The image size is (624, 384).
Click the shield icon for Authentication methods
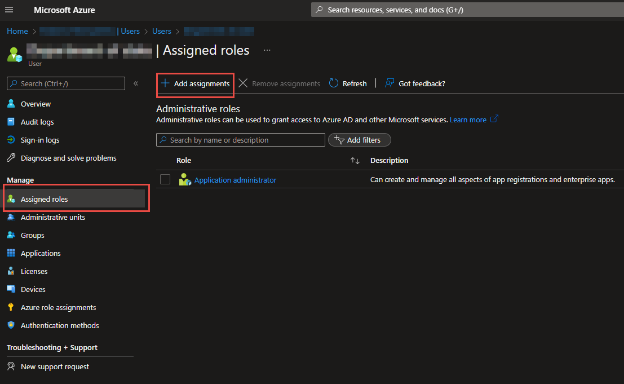click(x=11, y=325)
